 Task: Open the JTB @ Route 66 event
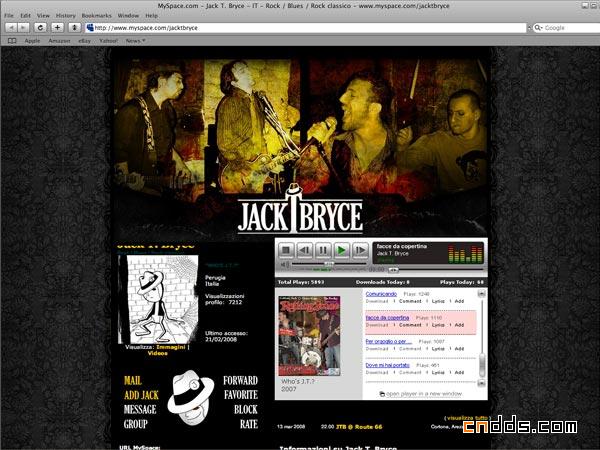359,427
